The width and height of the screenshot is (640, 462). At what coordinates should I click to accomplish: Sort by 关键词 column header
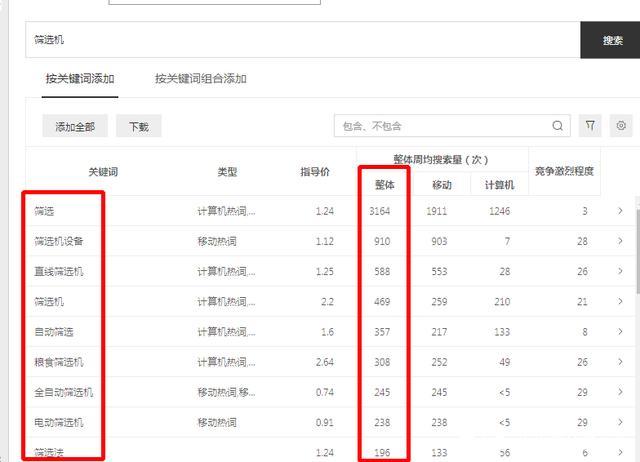(x=103, y=172)
